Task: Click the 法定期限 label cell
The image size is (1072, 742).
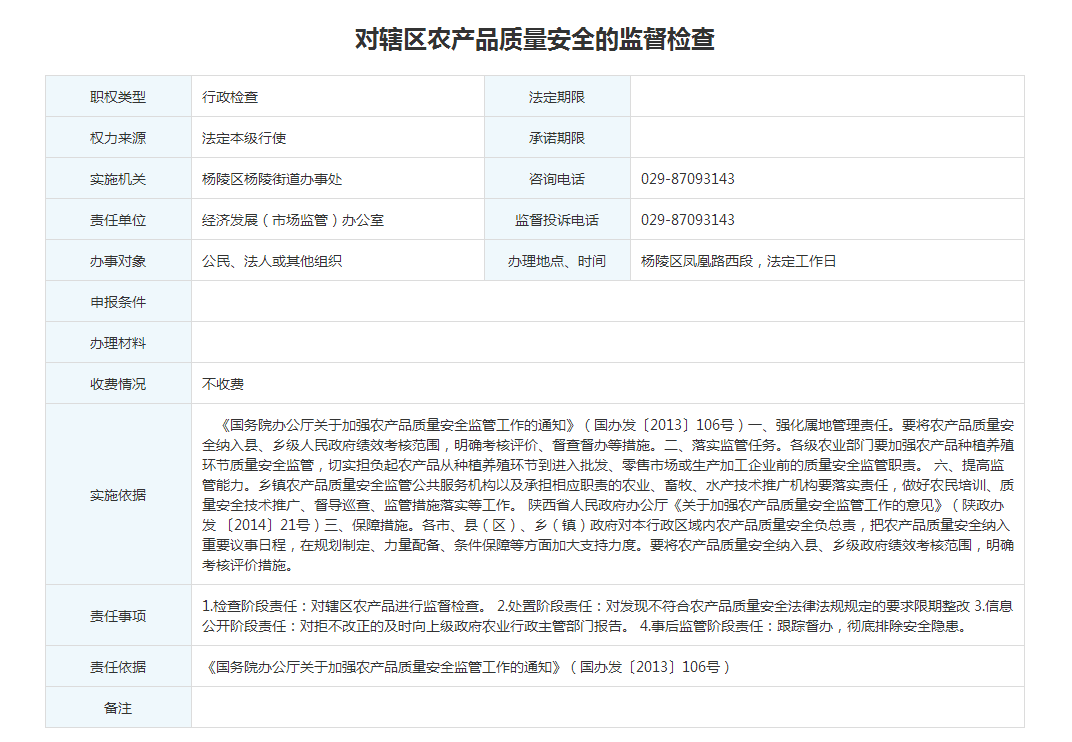Action: point(557,97)
